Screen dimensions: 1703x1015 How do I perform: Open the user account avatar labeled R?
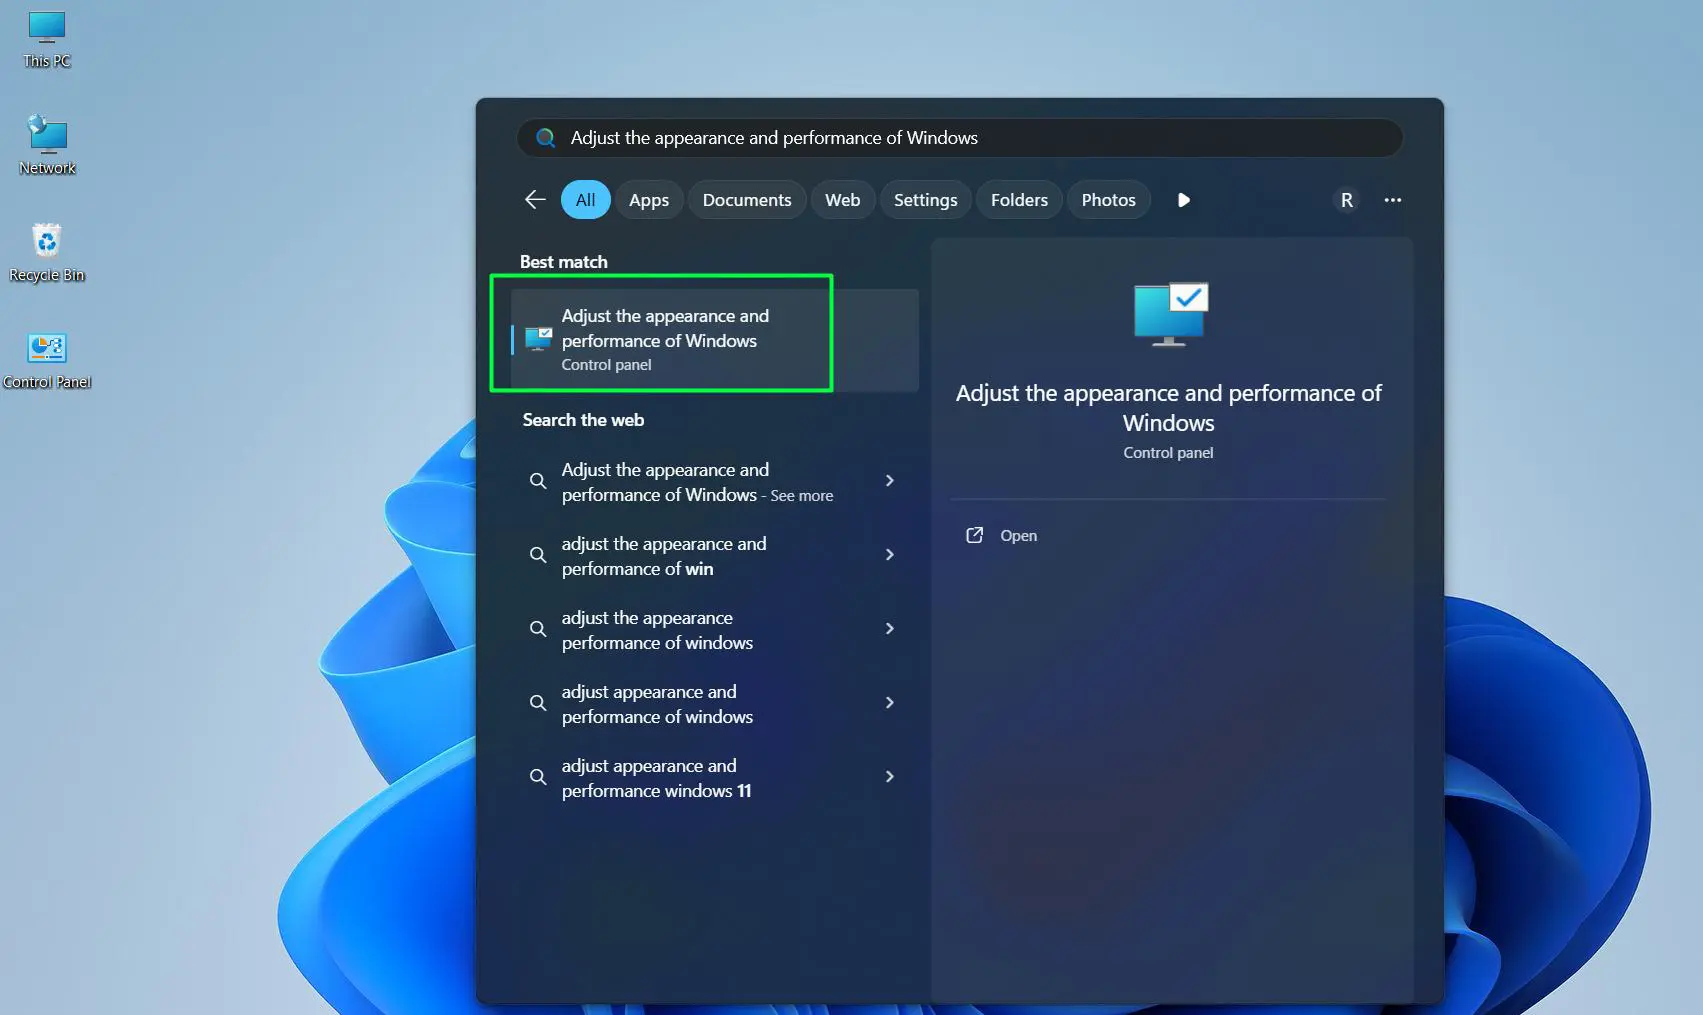point(1346,199)
